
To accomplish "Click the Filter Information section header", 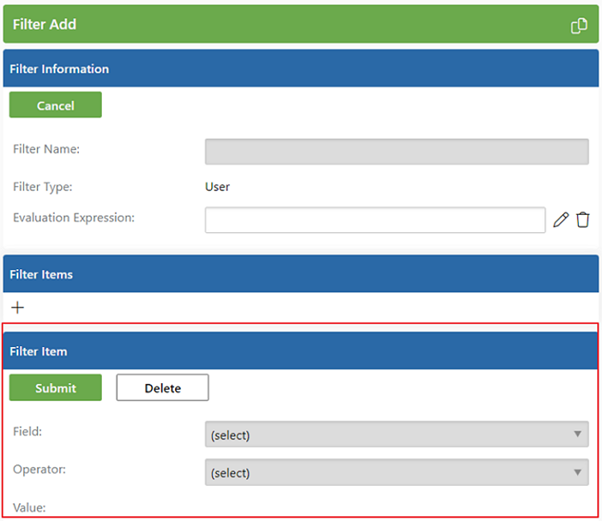I will coord(301,68).
